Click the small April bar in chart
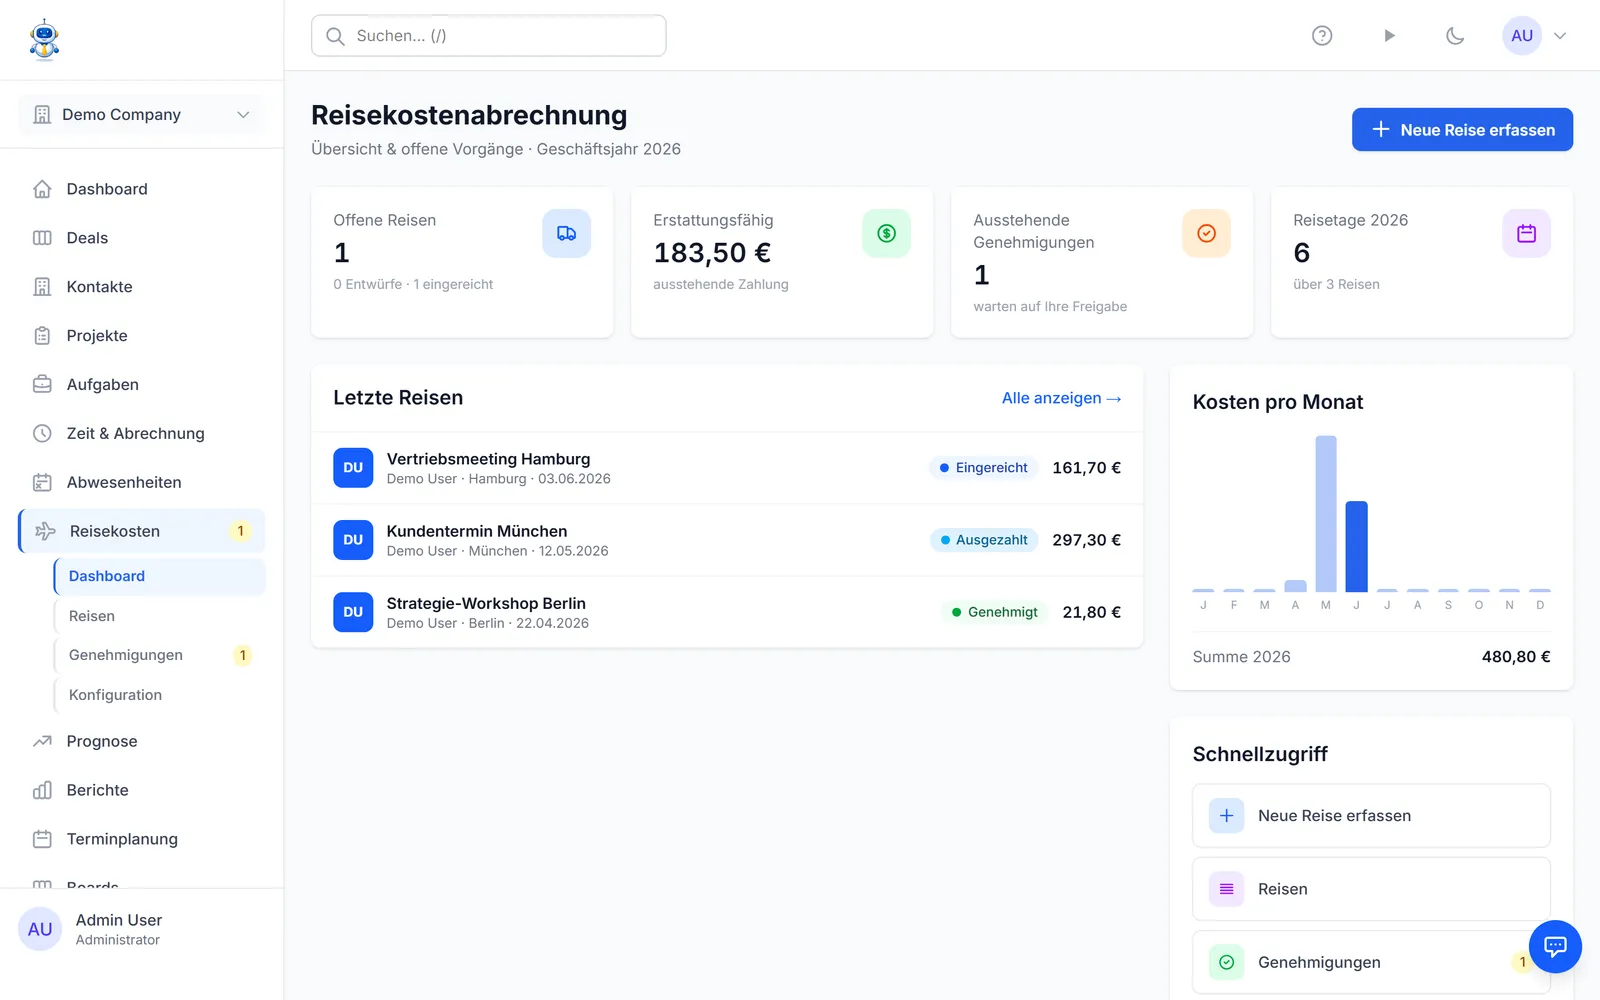The width and height of the screenshot is (1600, 1000). tap(1295, 586)
